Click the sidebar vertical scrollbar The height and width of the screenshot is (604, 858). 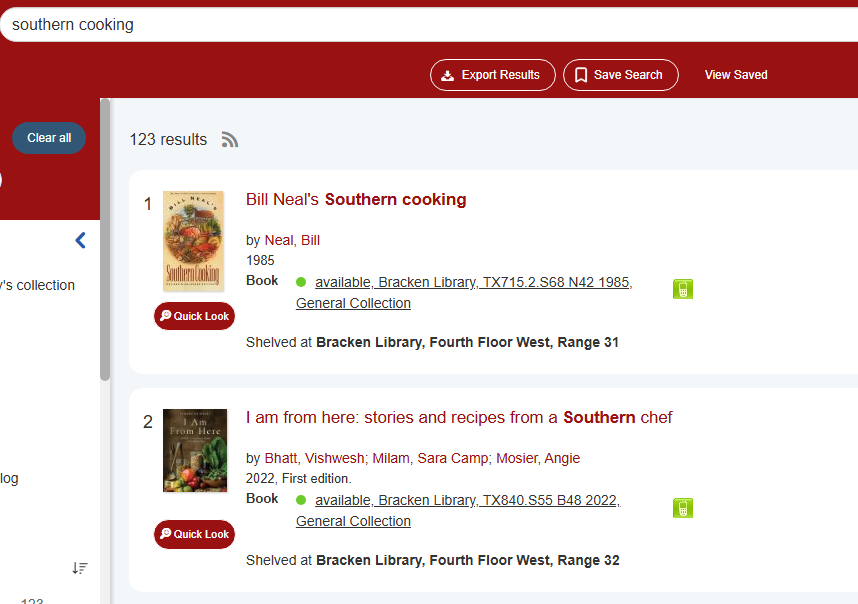tap(105, 240)
